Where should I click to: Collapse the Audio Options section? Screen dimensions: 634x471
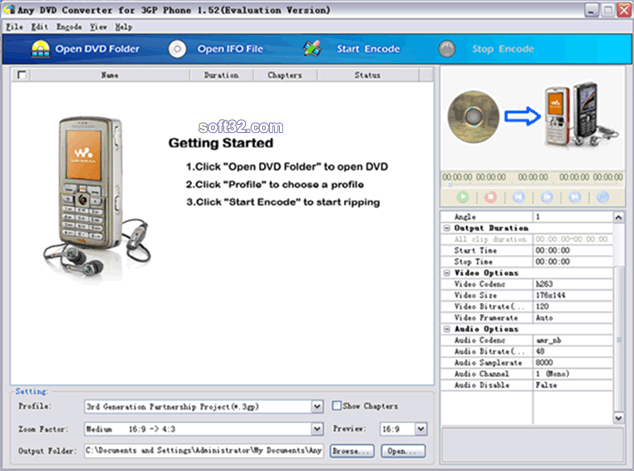pyautogui.click(x=447, y=329)
